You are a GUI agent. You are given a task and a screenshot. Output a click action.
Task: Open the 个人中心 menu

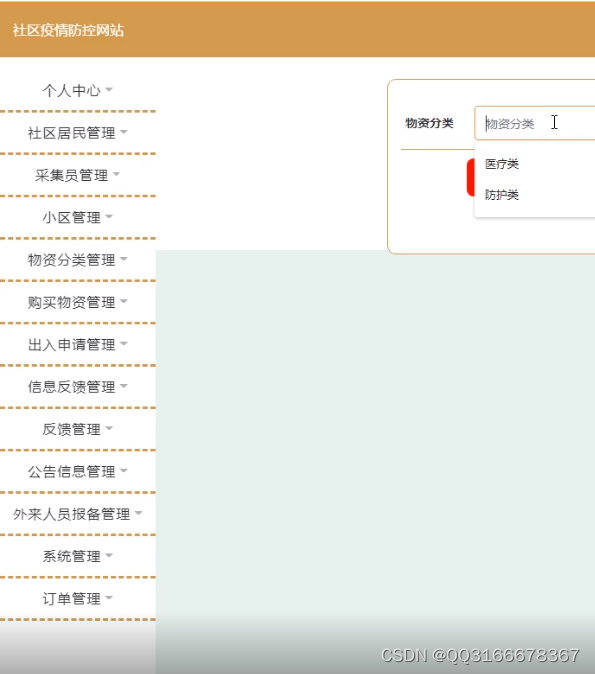(77, 90)
